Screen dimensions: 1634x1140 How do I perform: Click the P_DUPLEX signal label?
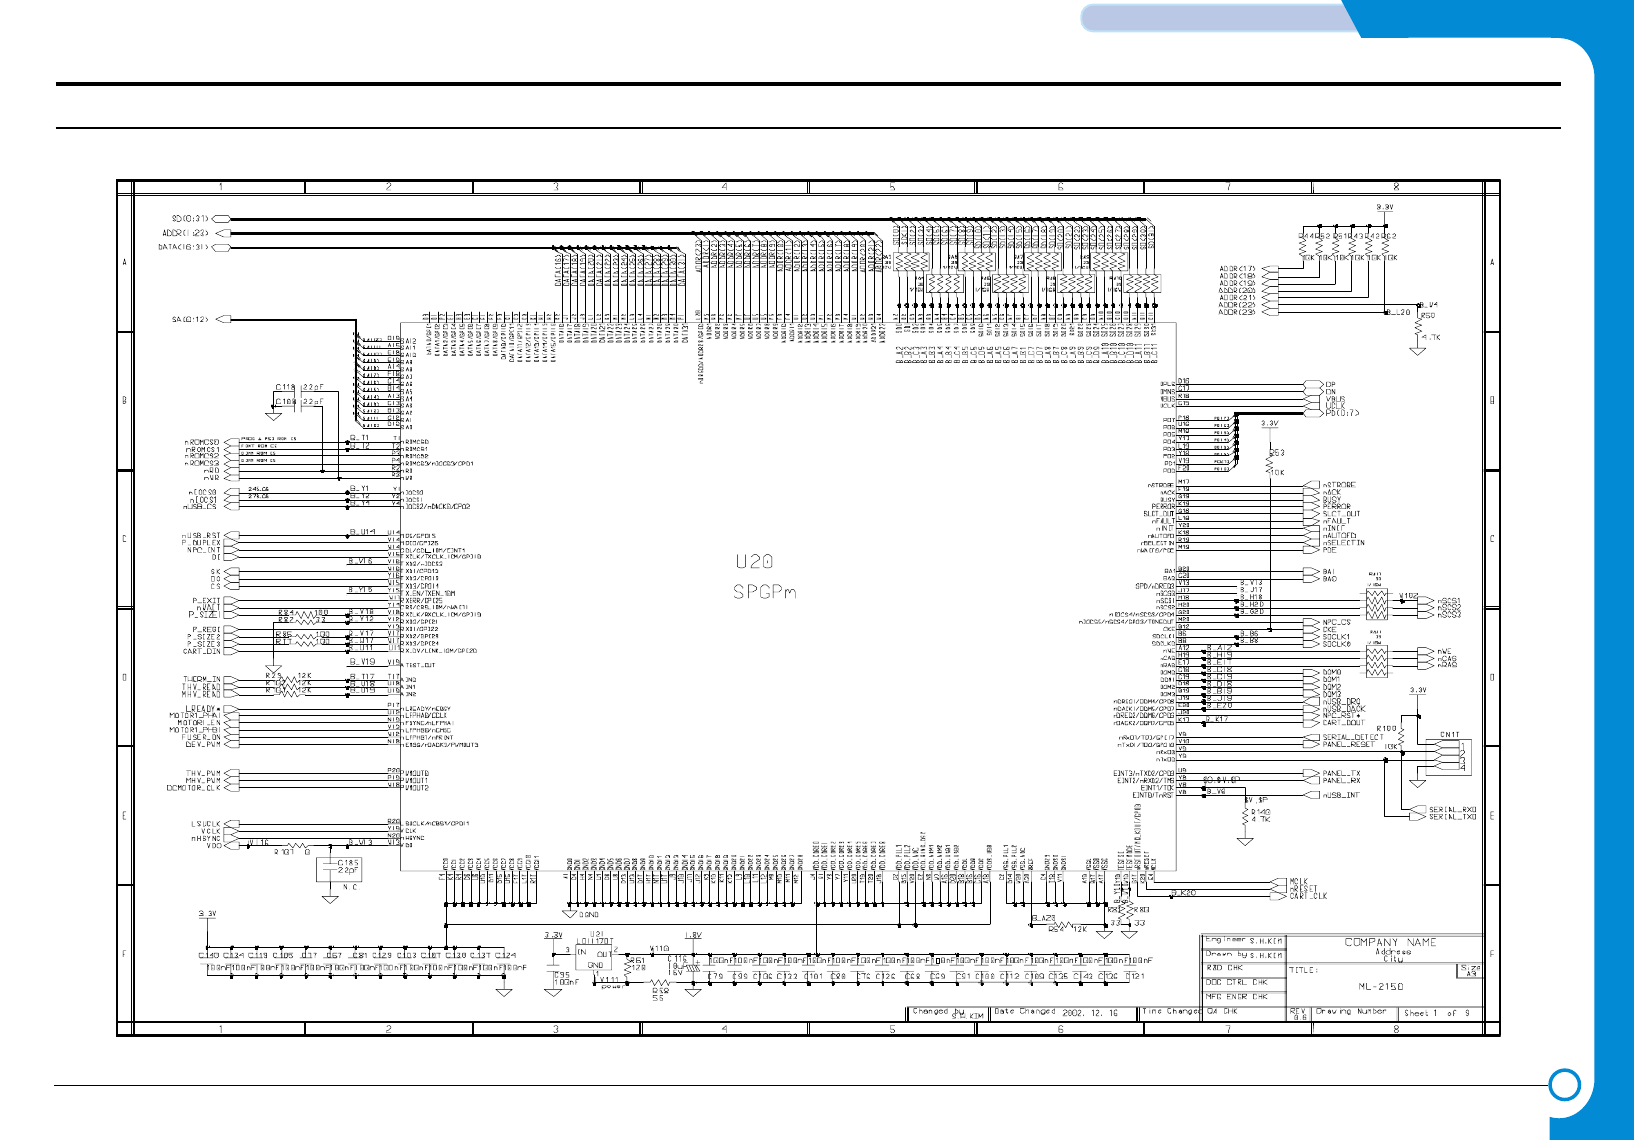click(202, 543)
